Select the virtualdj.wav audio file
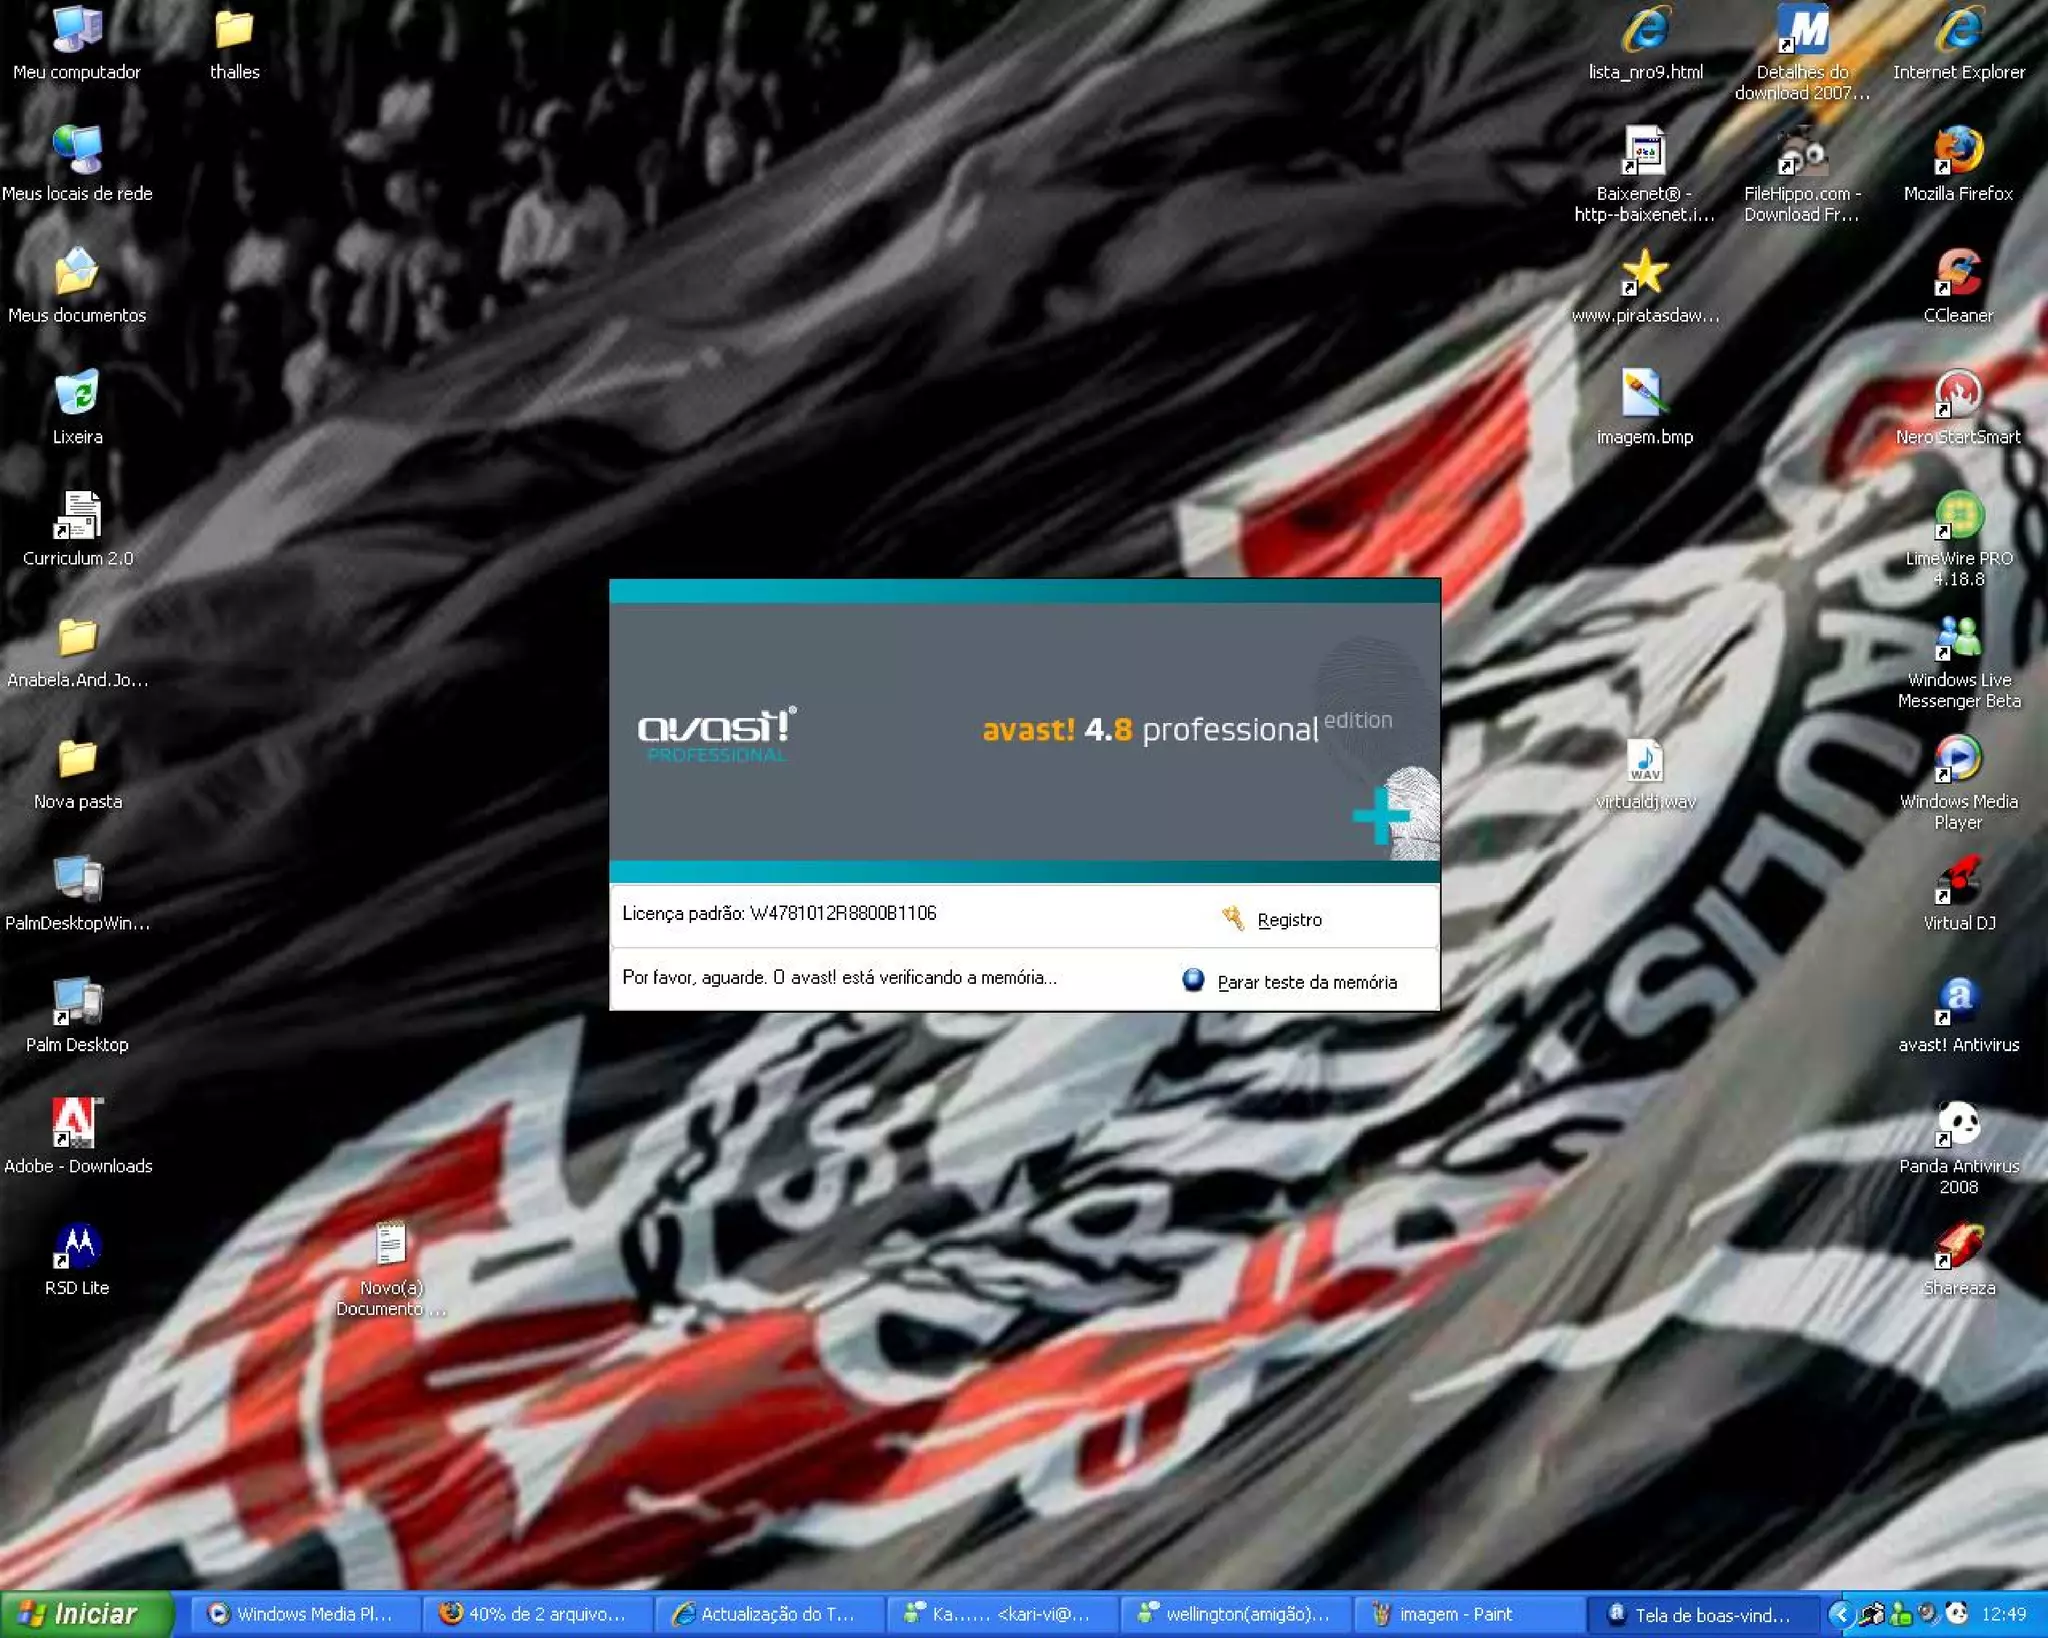This screenshot has height=1638, width=2048. coord(1643,760)
